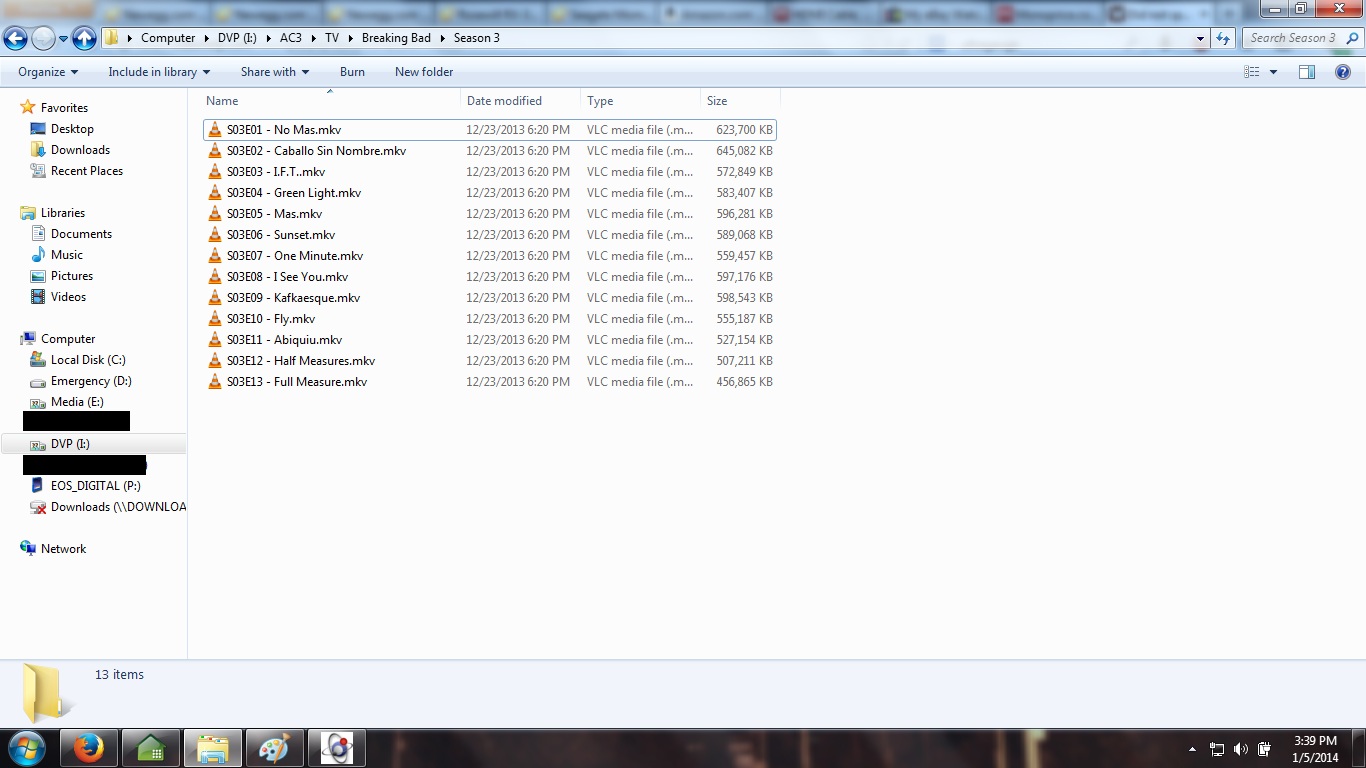Click the volume speaker tray icon

point(1241,749)
